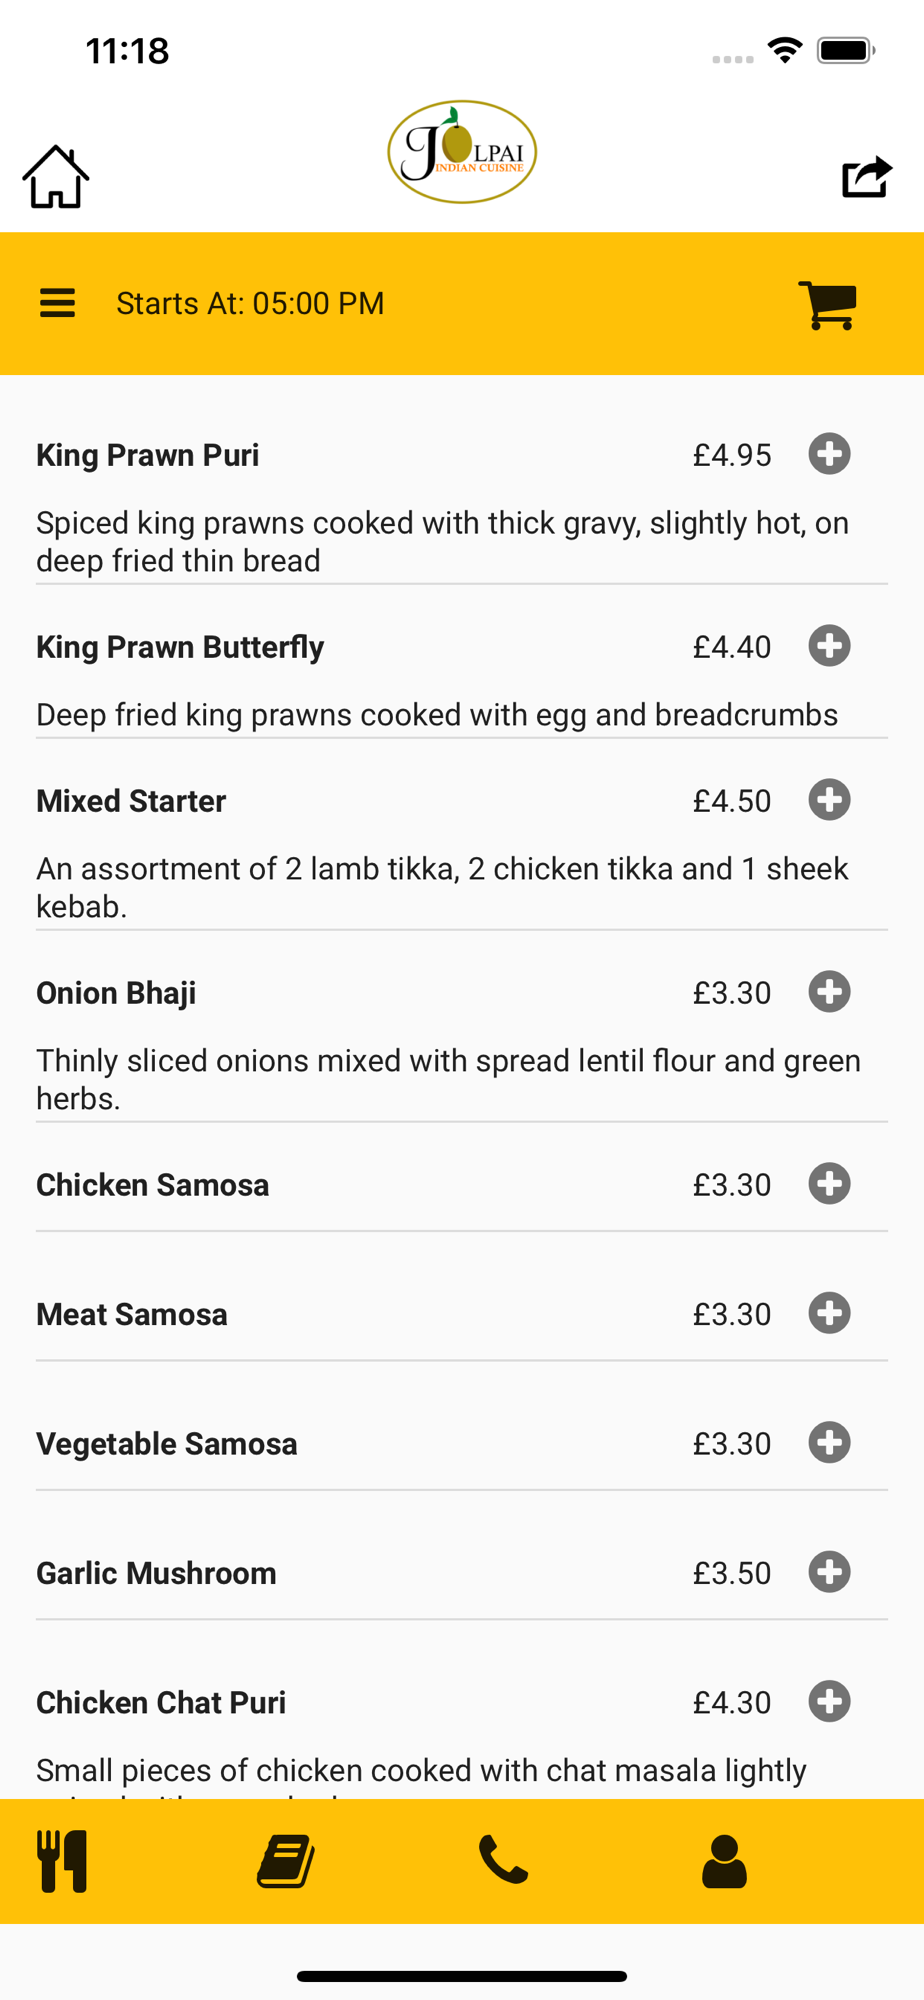Select the phone call tab
Viewport: 924px width, 2000px height.
click(x=503, y=1860)
